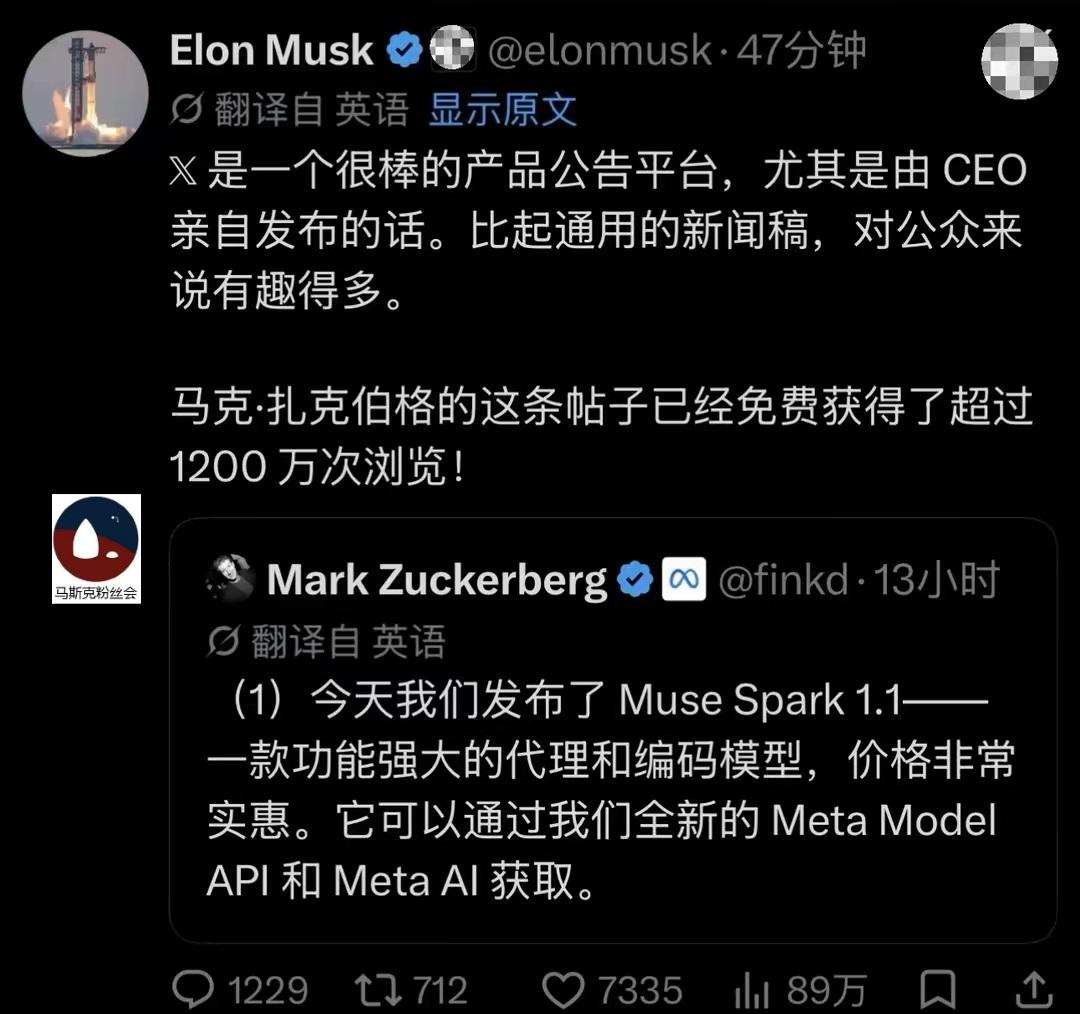This screenshot has width=1080, height=1014.
Task: Bookmark this post
Action: coord(938,990)
